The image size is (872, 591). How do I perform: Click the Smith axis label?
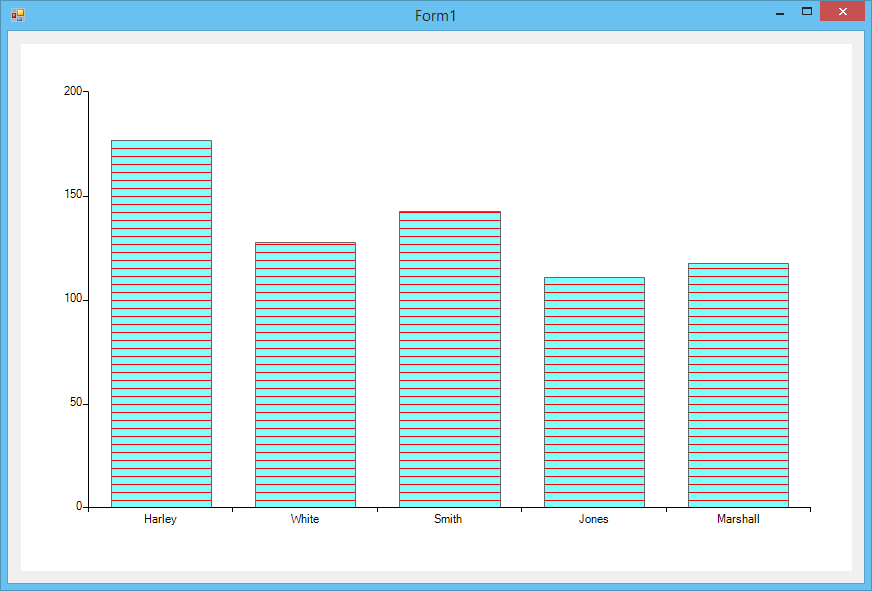(448, 519)
